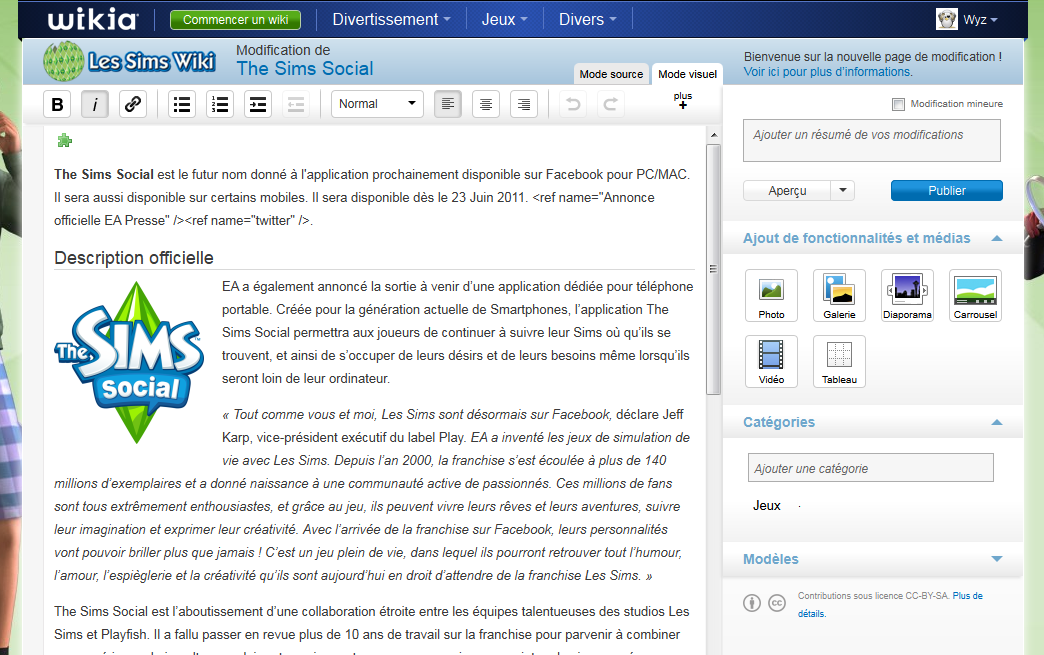Click the Commencer un wiki button

coord(236,20)
